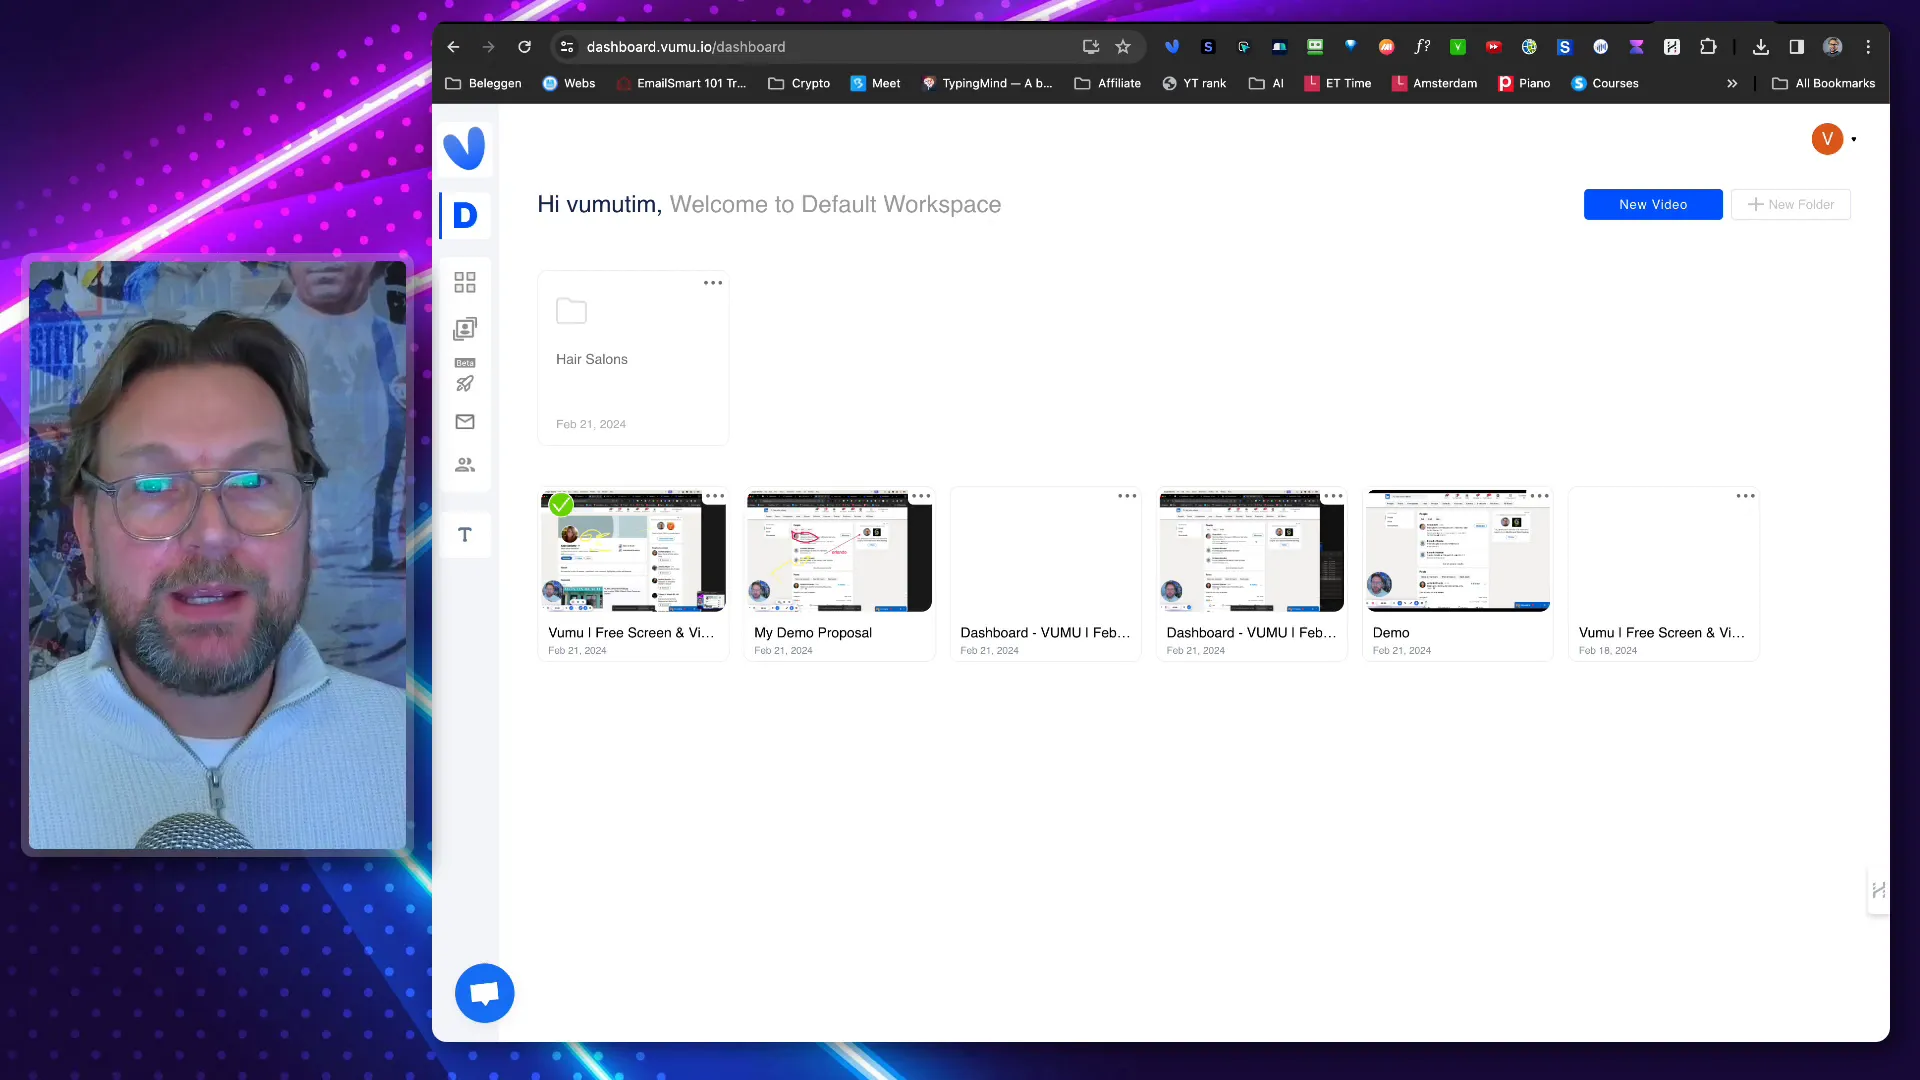Click the 'Hair Salons' folder name
The width and height of the screenshot is (1920, 1080).
tap(592, 359)
